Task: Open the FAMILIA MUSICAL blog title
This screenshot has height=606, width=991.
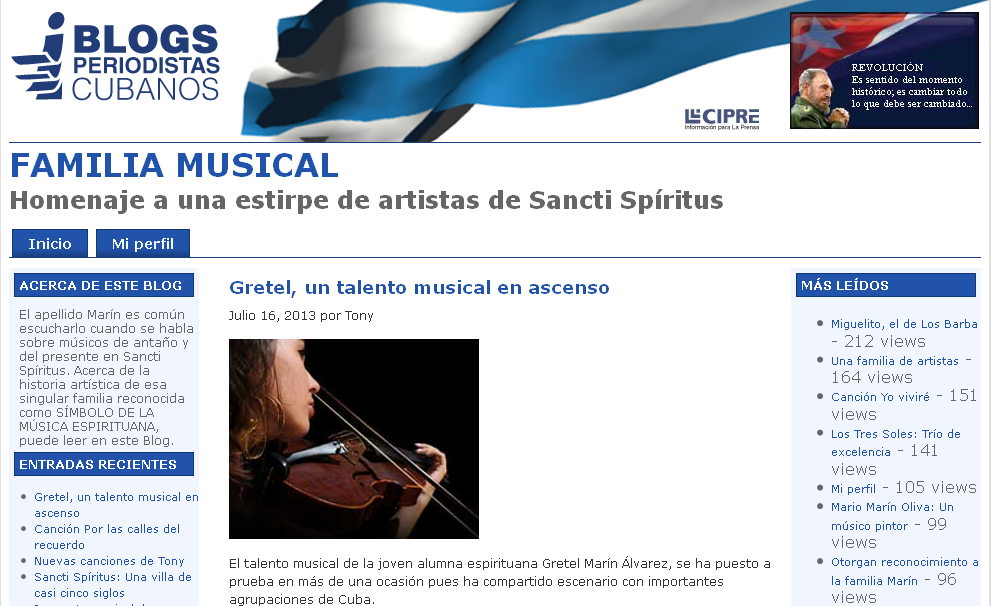Action: (x=174, y=166)
